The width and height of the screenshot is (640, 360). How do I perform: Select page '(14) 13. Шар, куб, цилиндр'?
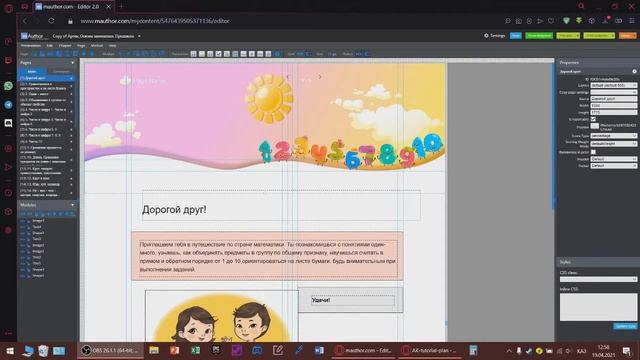point(47,184)
